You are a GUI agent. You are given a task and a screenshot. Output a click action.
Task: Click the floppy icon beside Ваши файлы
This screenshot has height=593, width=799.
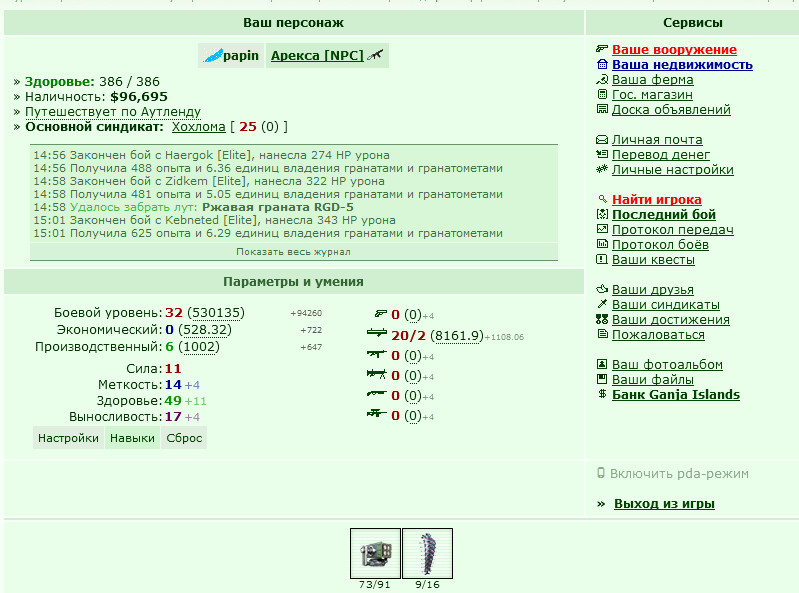[x=602, y=379]
